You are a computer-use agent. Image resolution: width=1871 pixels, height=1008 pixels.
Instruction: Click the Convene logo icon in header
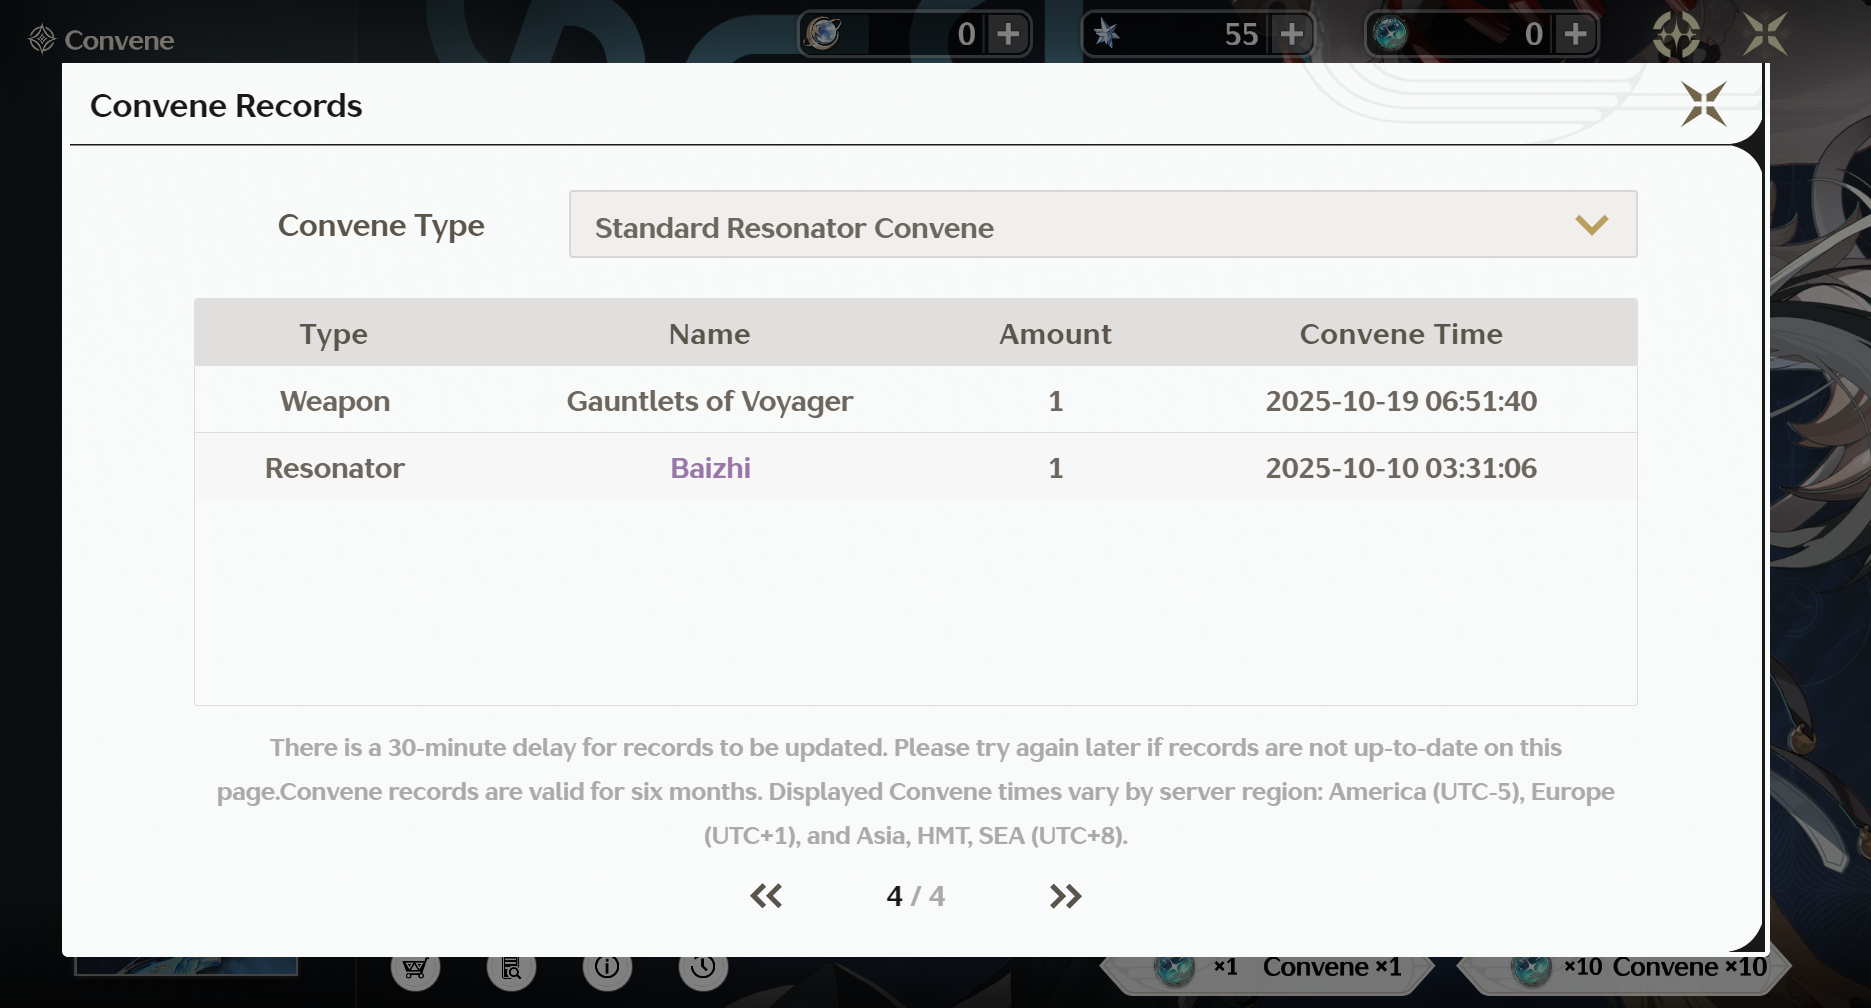42,39
